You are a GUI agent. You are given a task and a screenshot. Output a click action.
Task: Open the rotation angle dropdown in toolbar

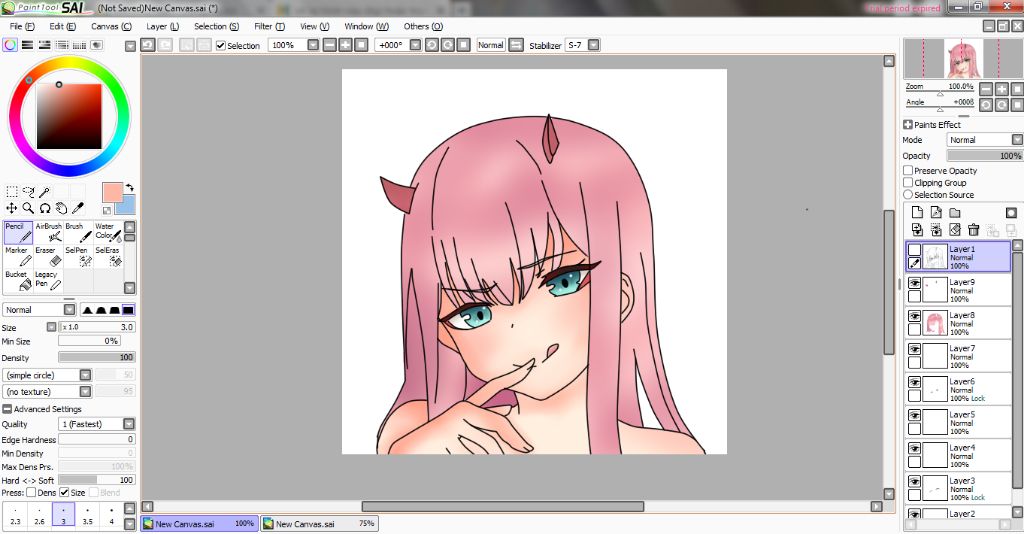415,45
